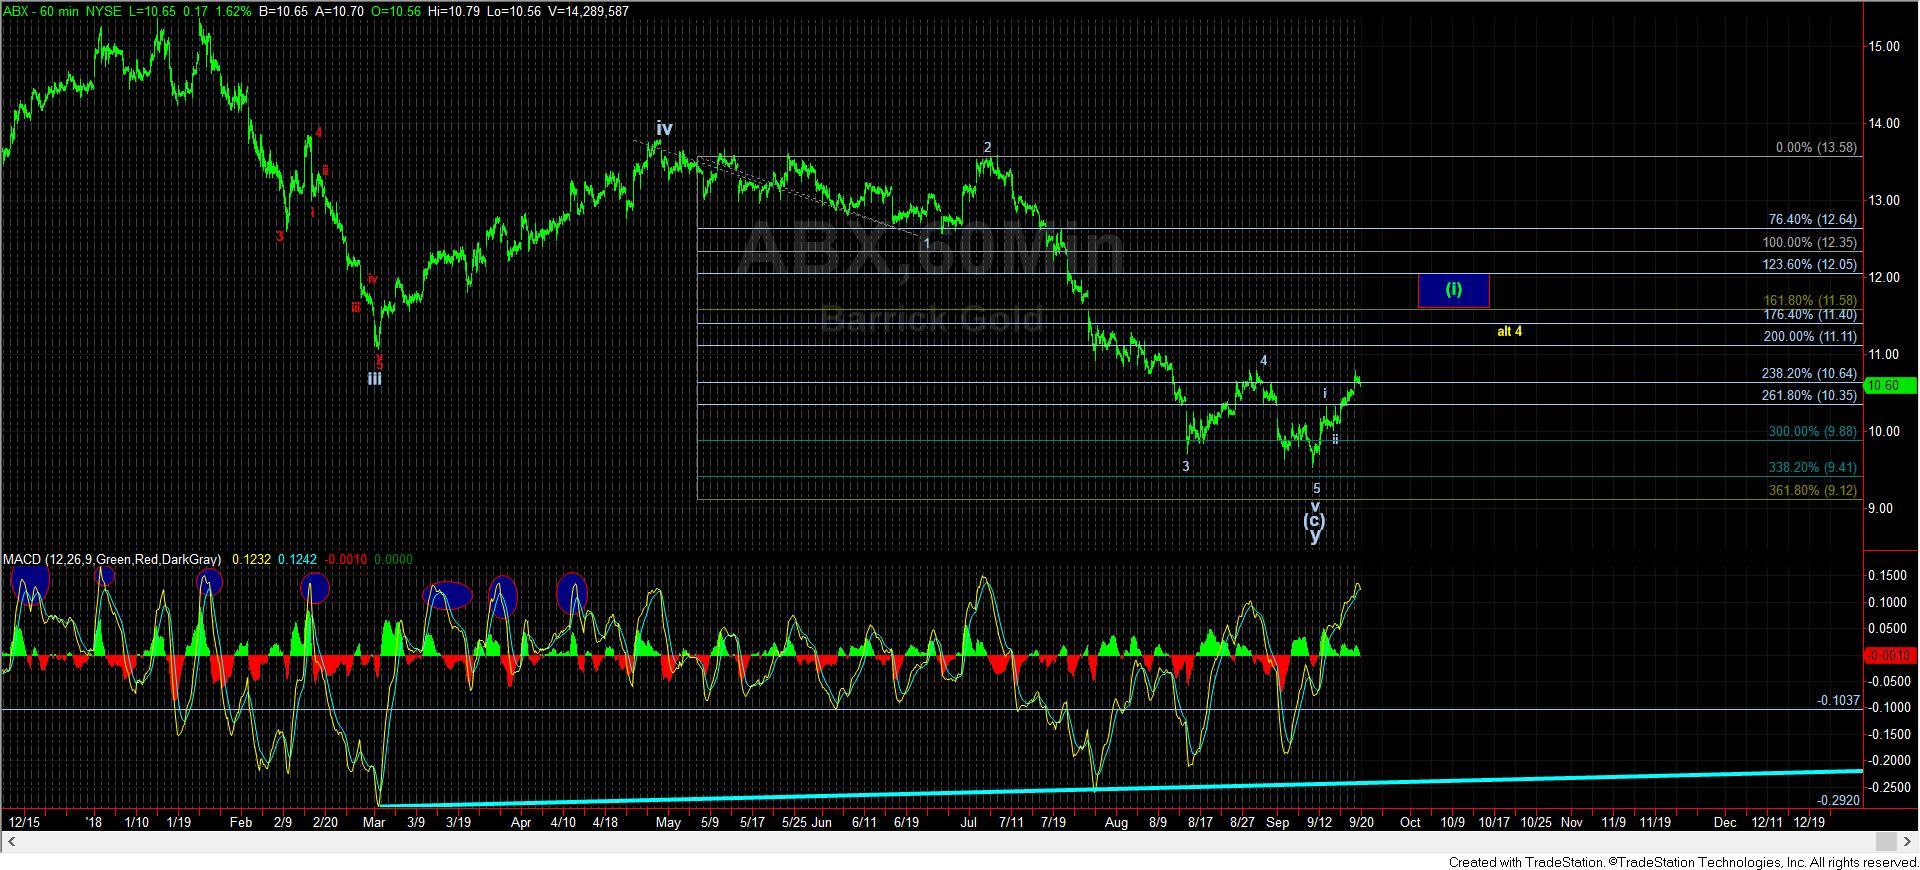Viewport: 1920px width, 870px height.
Task: Select the blue (i) target box
Action: [x=1453, y=290]
